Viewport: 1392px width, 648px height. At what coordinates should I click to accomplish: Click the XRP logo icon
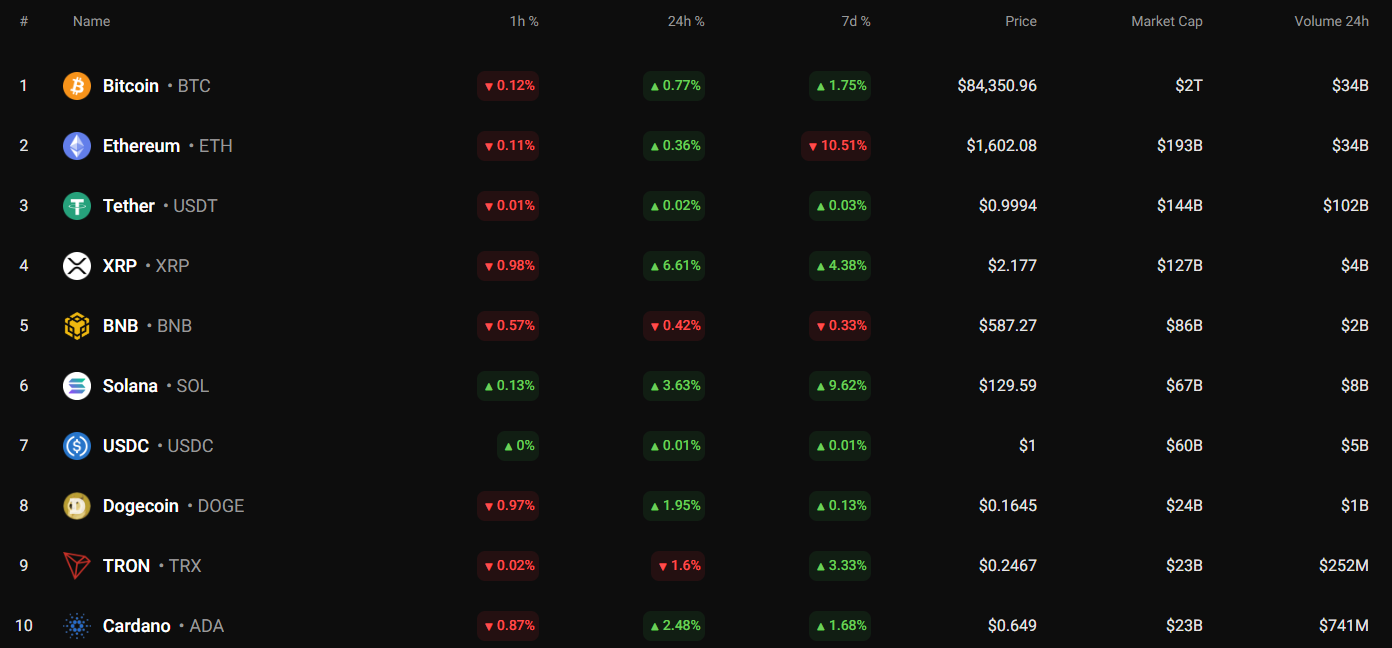[x=77, y=266]
